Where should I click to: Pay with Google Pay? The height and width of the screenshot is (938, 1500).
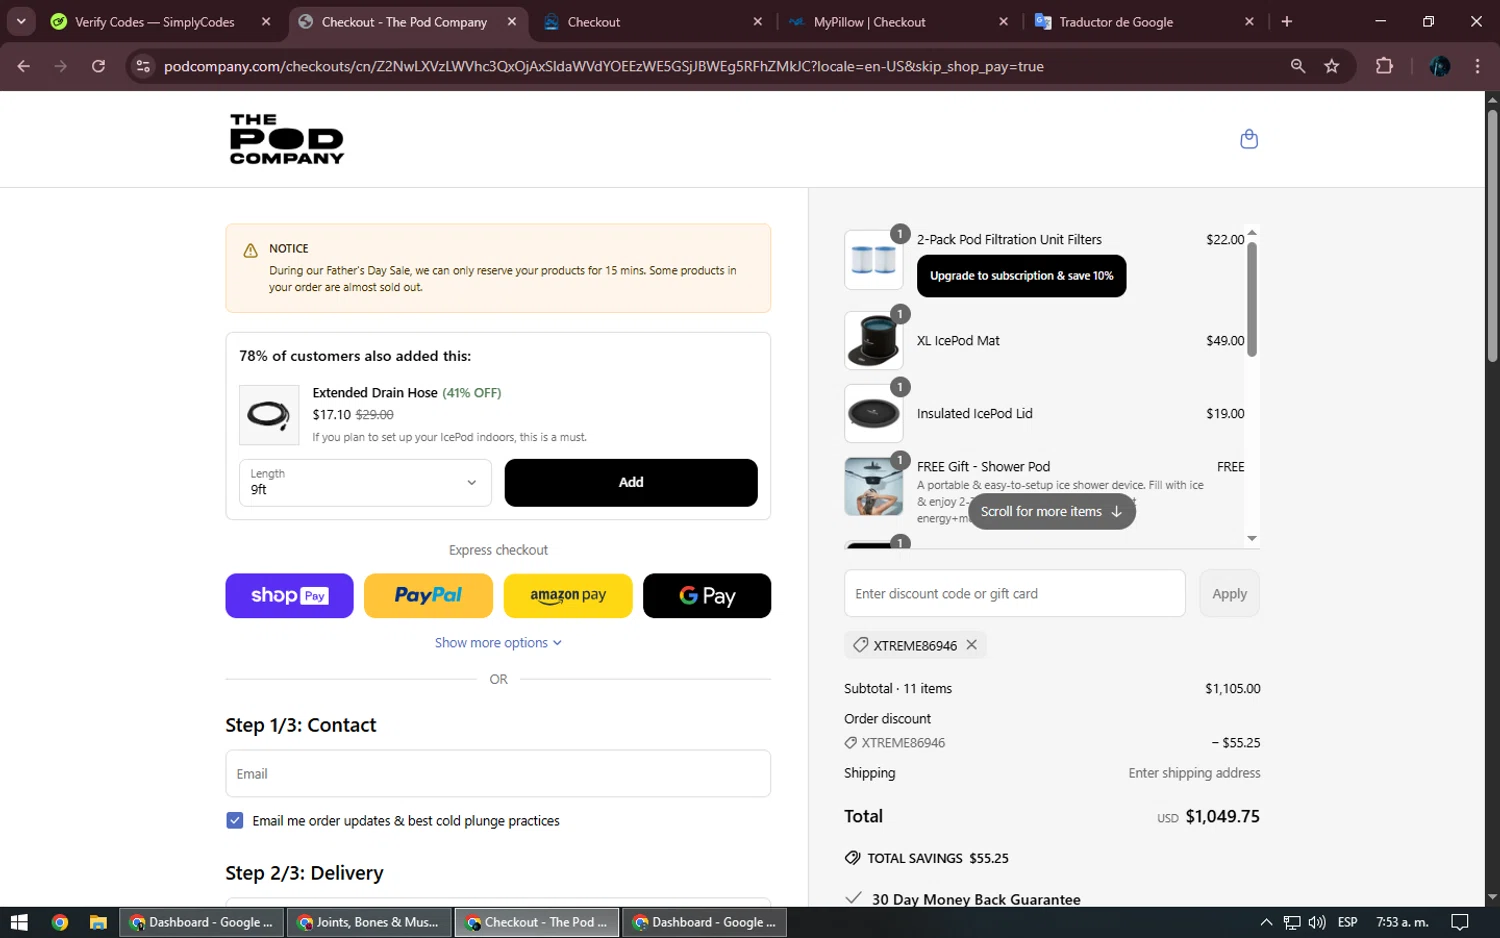(x=707, y=595)
